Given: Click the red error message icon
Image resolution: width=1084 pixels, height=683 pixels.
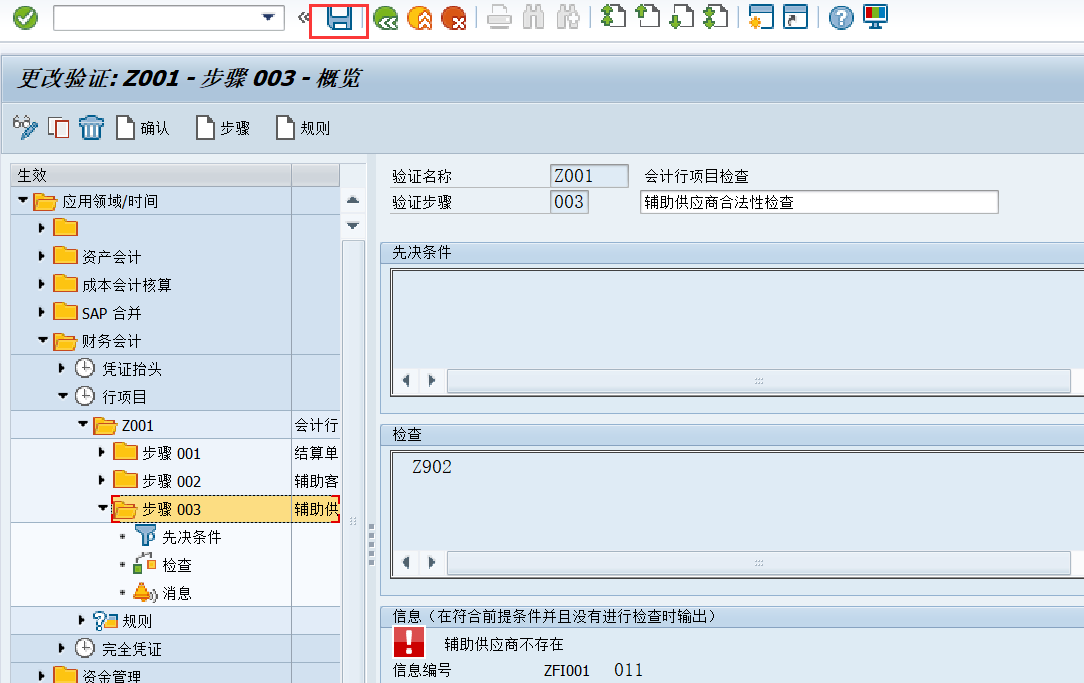Looking at the screenshot, I should tap(410, 642).
